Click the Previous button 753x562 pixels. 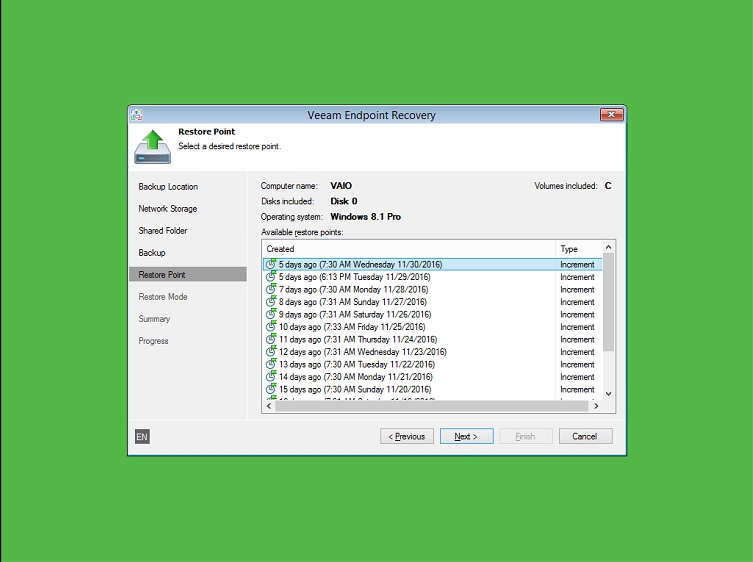[407, 436]
